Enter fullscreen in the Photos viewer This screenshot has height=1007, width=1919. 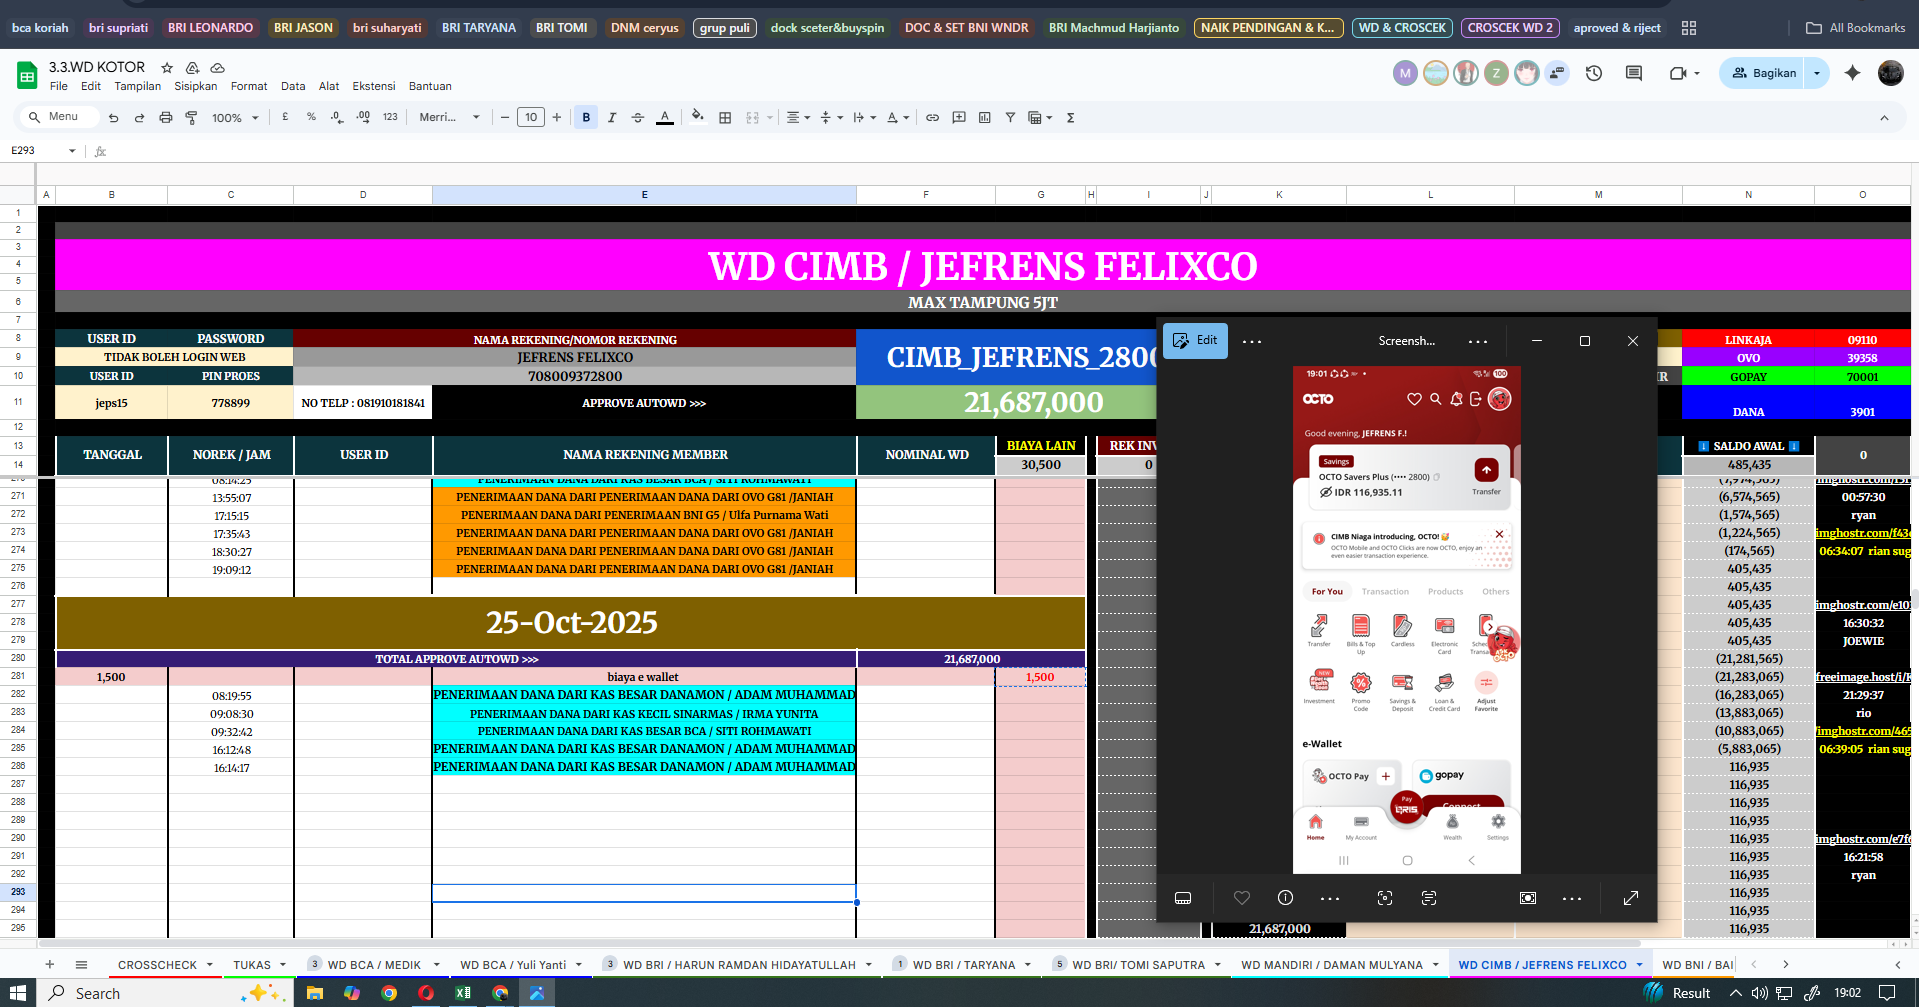[x=1631, y=898]
